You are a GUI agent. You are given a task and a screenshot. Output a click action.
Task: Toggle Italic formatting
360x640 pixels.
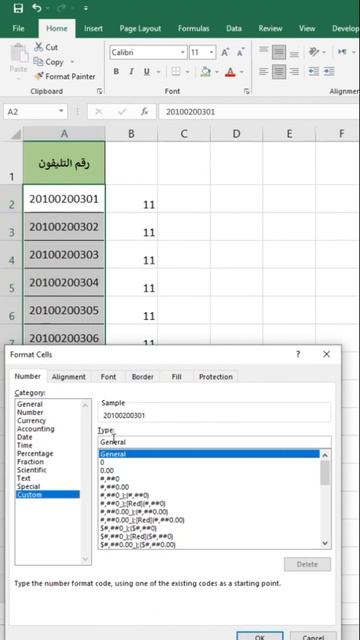(131, 72)
